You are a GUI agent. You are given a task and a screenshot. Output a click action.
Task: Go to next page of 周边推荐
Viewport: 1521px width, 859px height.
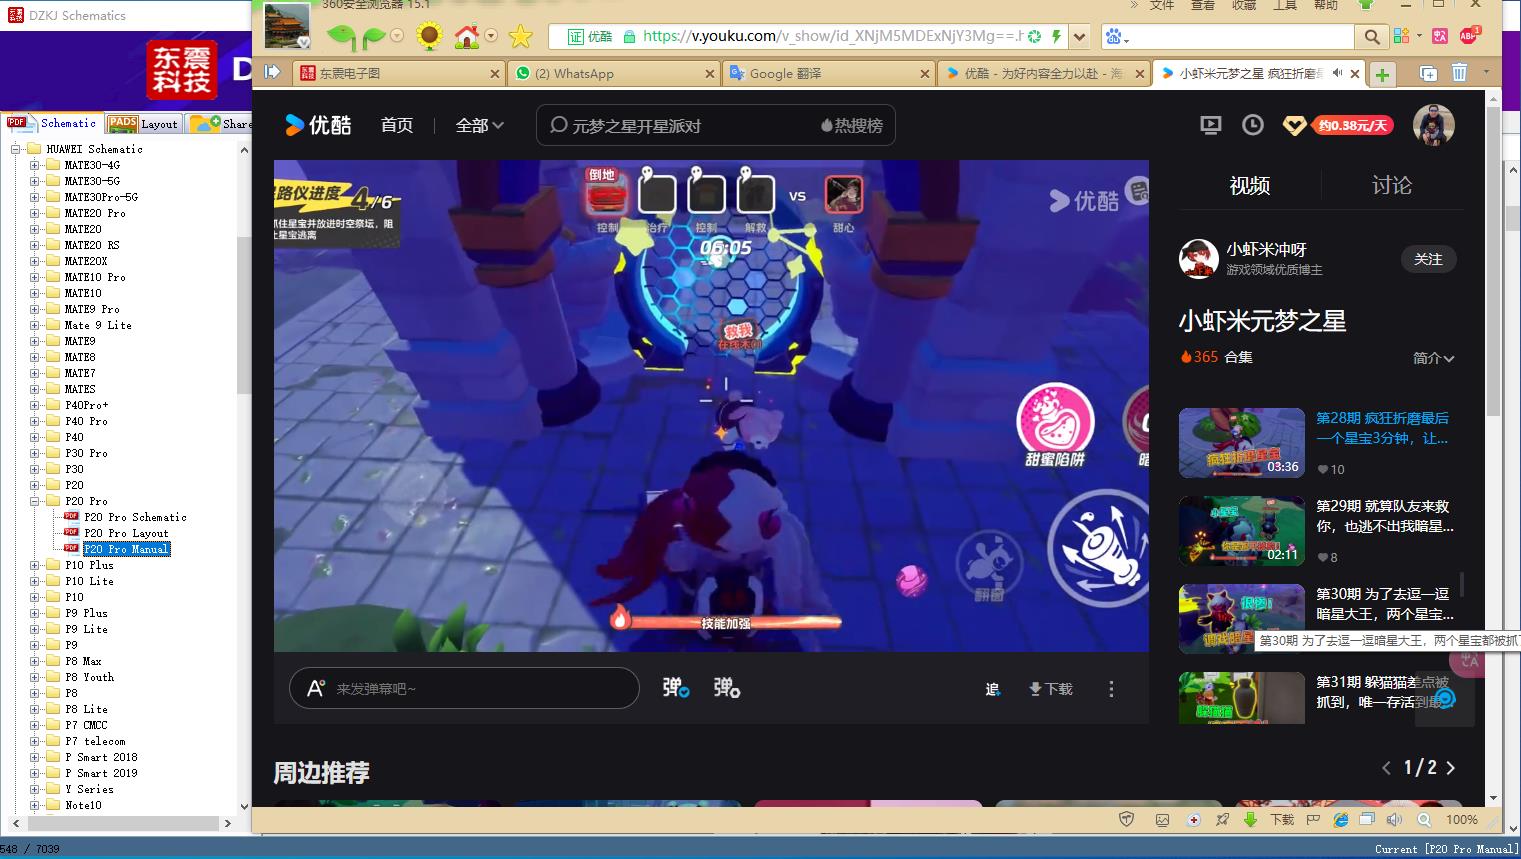1451,768
